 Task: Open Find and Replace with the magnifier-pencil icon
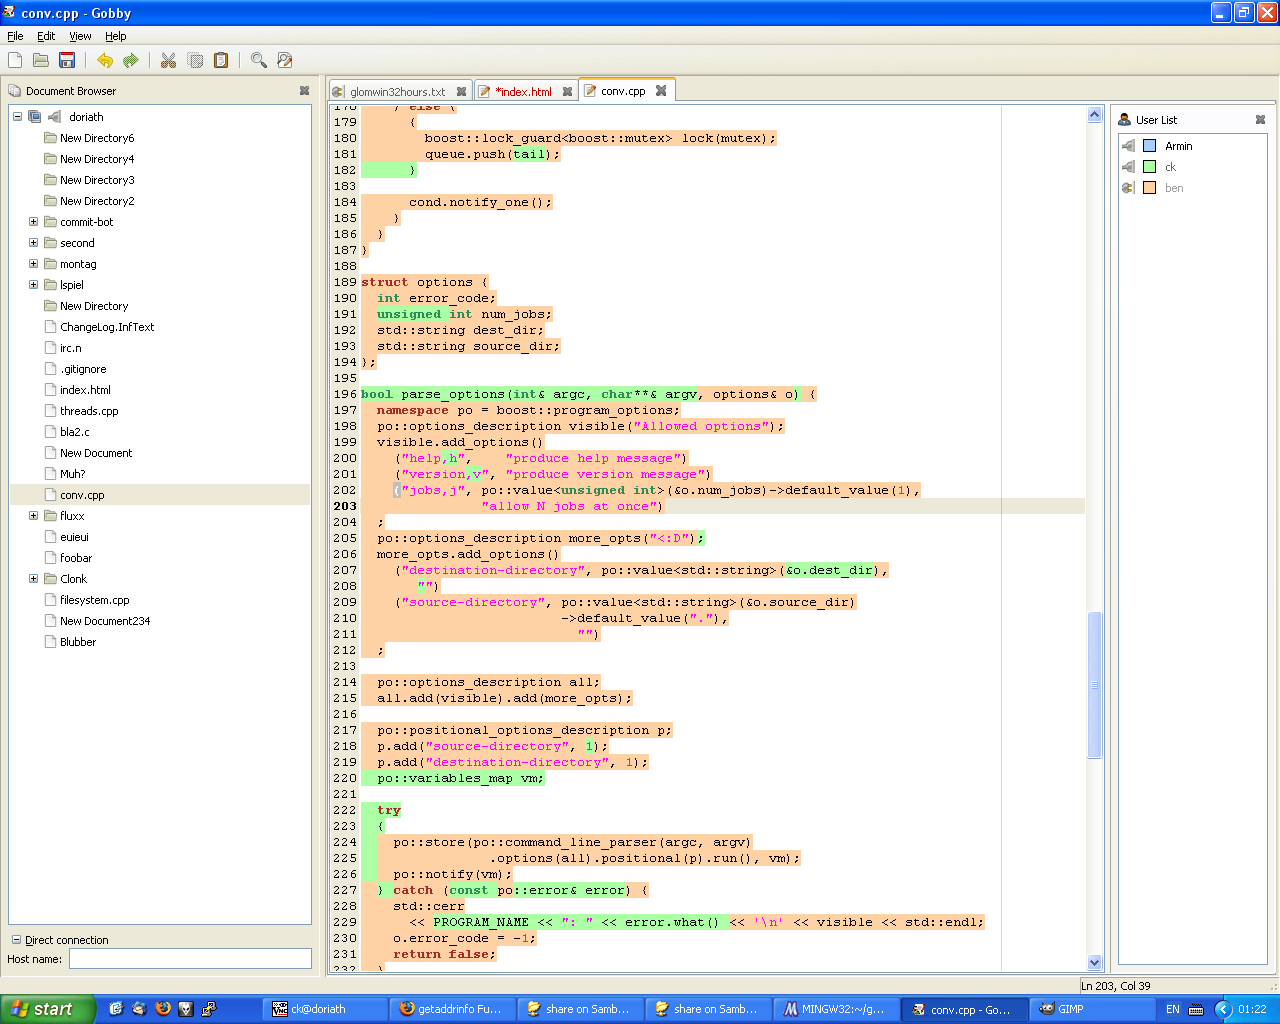284,60
